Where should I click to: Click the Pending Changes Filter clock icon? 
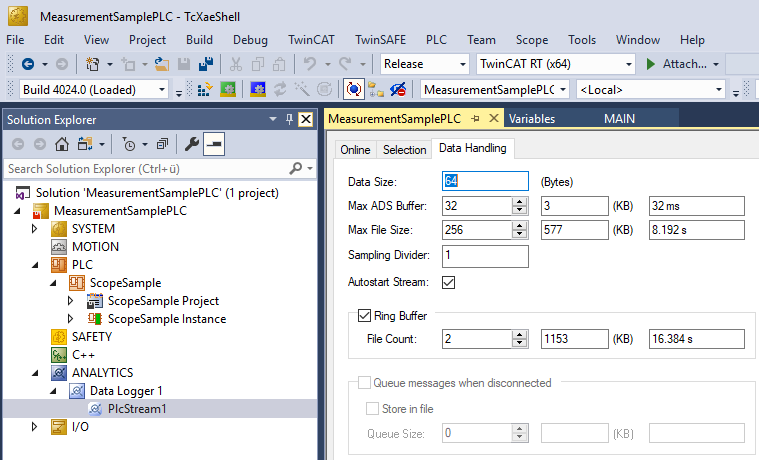coord(129,144)
